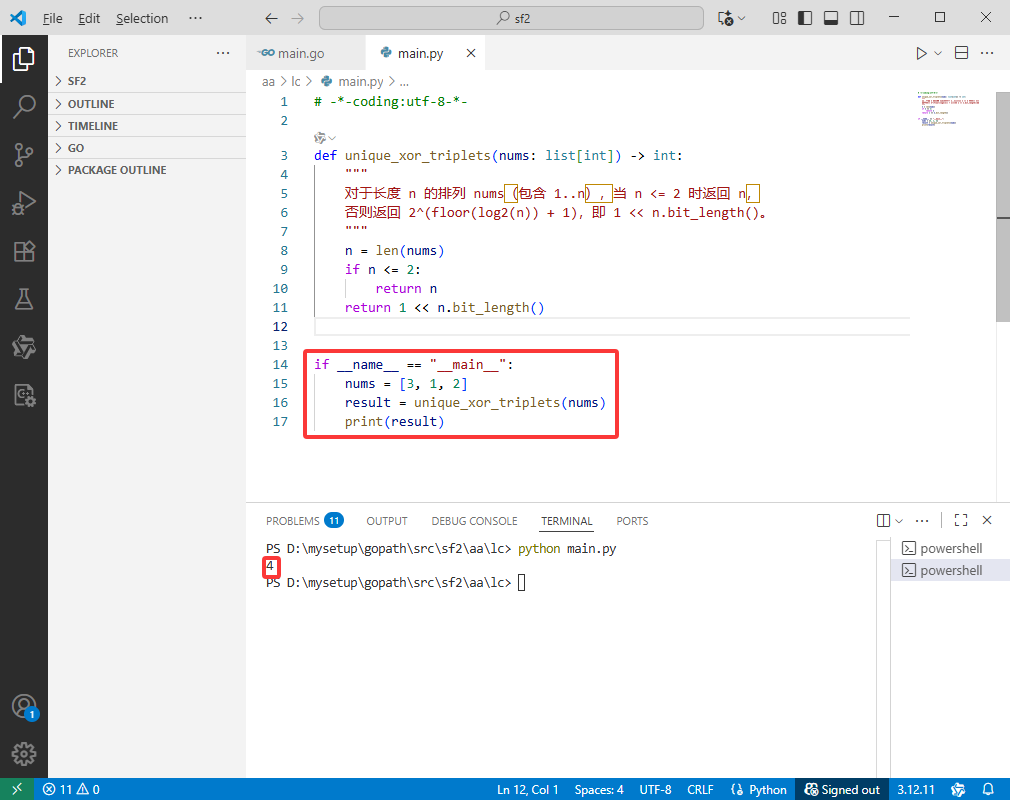Expand the GO section
Viewport: 1010px width, 800px height.
coord(147,148)
